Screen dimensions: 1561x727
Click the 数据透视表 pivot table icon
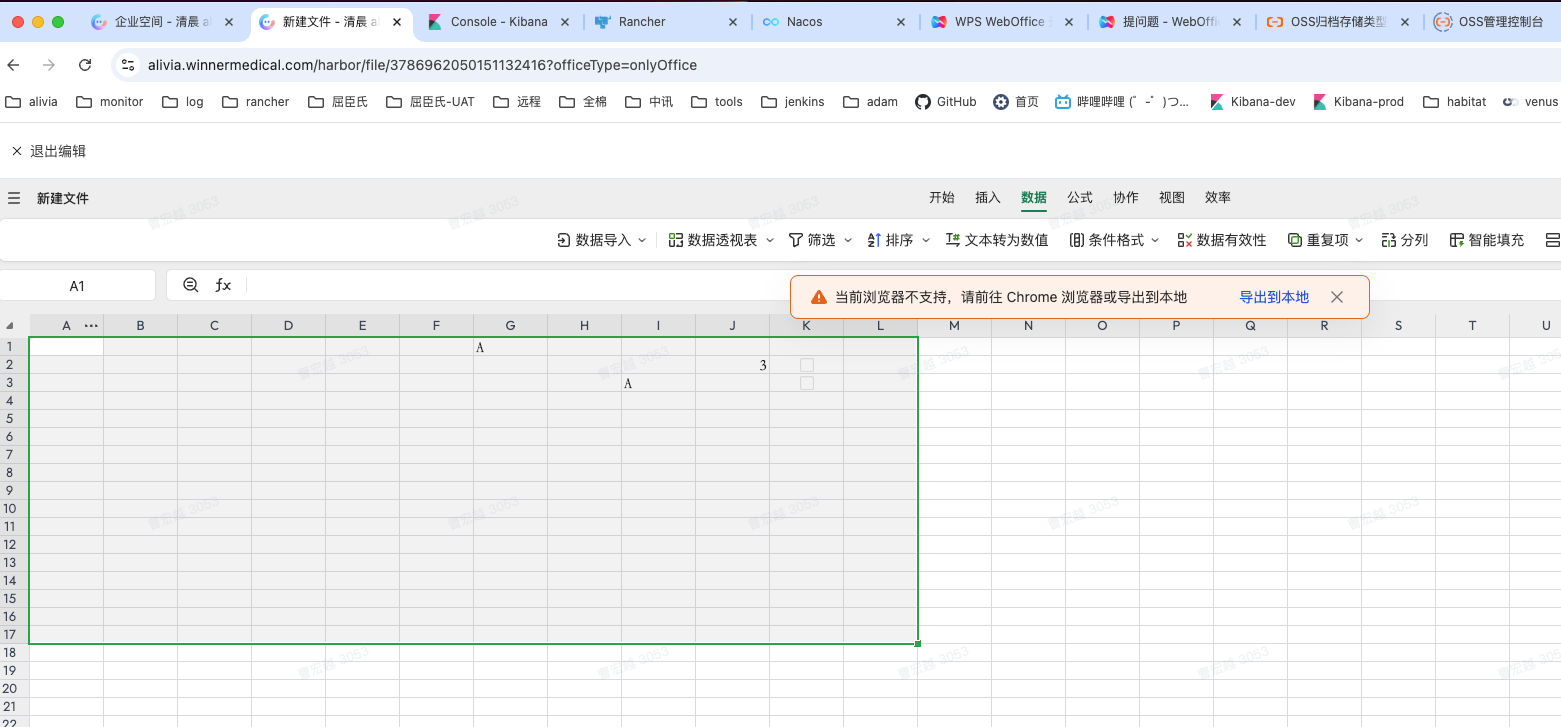click(676, 240)
